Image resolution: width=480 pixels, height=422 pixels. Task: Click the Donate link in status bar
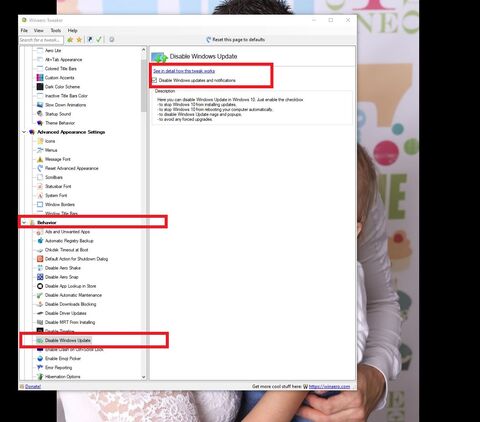[x=33, y=386]
